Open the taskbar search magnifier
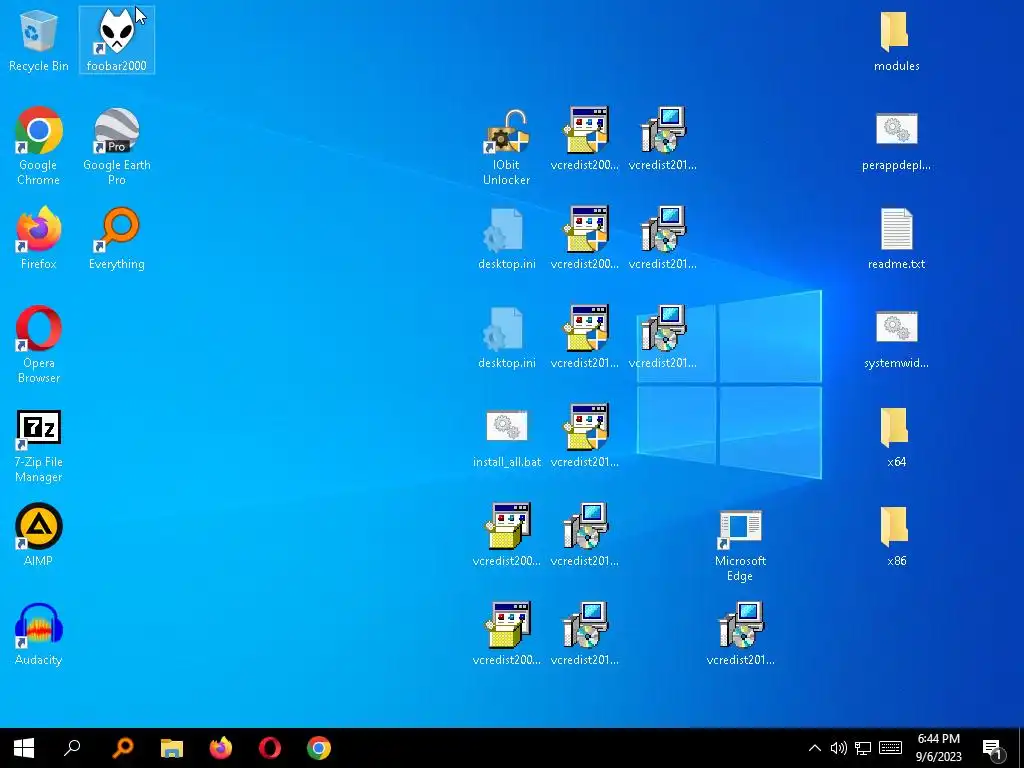The width and height of the screenshot is (1024, 768). (72, 748)
